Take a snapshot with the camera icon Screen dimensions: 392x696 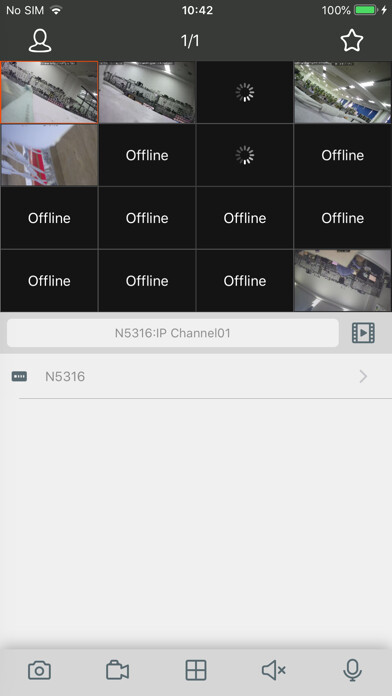pyautogui.click(x=39, y=670)
